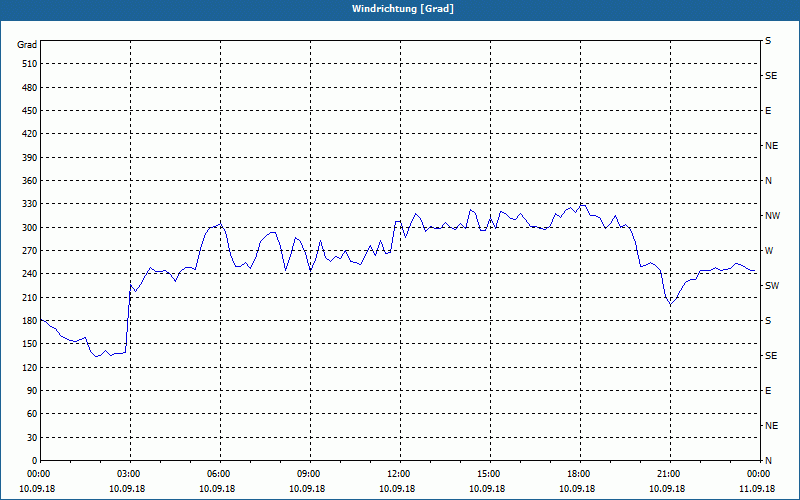Click the 210 y-axis value
The image size is (800, 500).
coord(30,297)
